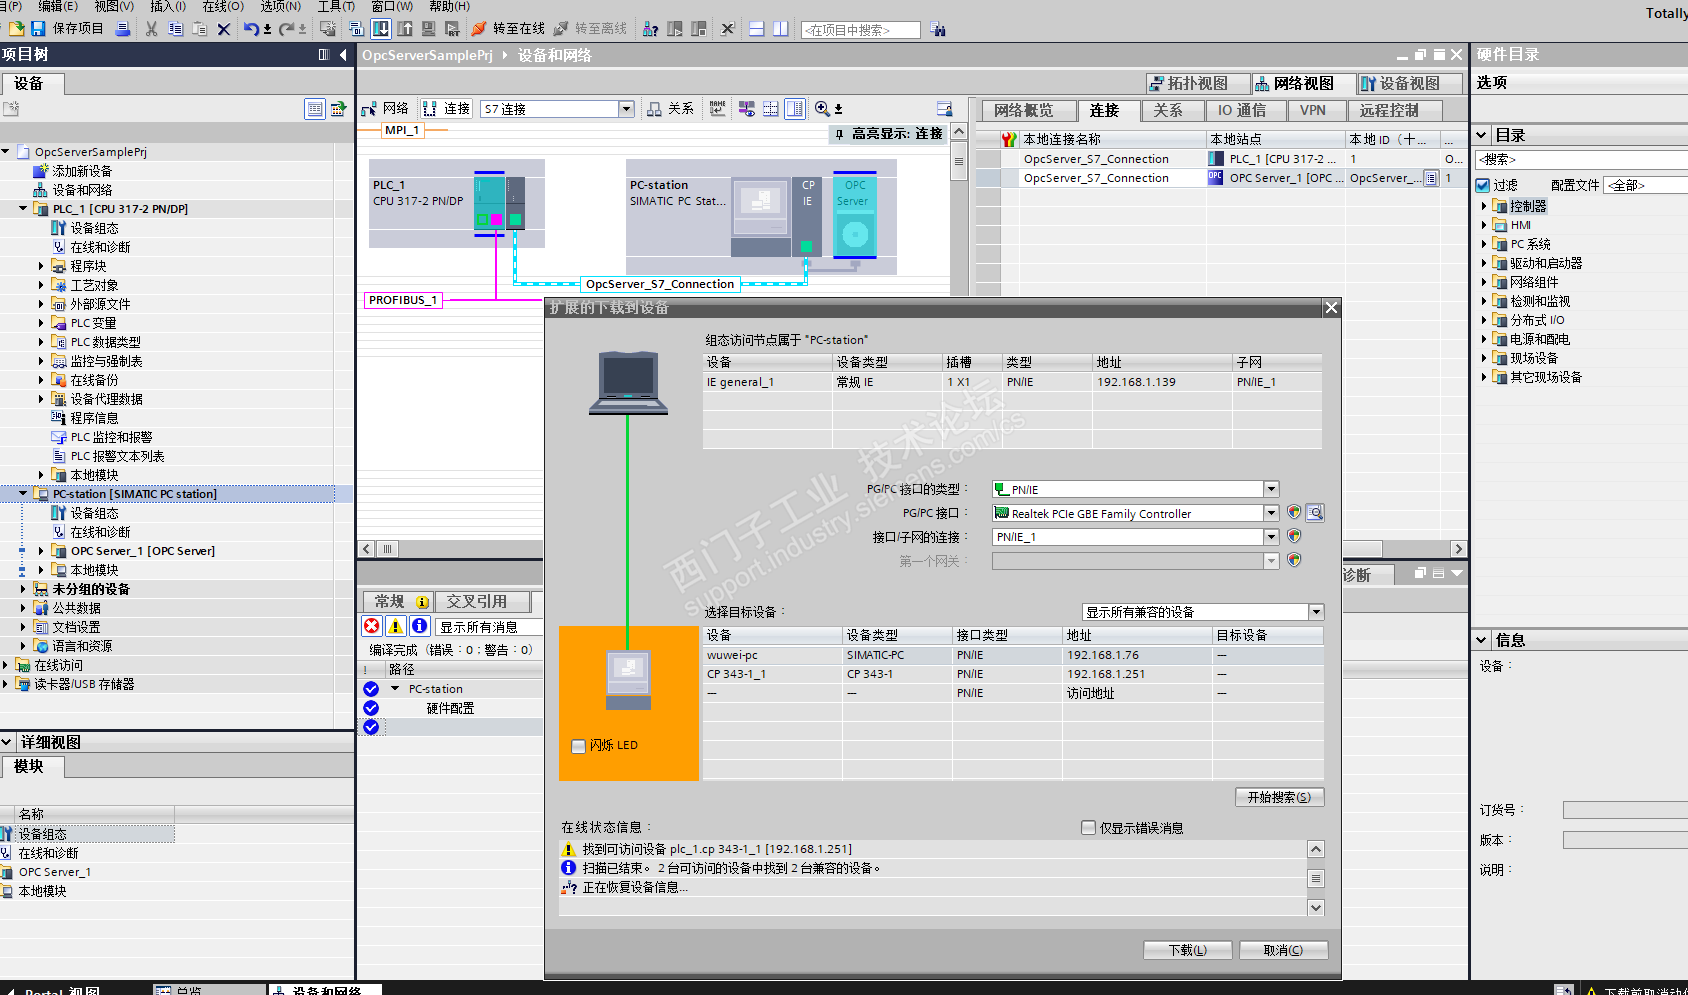
Task: Click the information filter icon in info panel
Action: (420, 626)
